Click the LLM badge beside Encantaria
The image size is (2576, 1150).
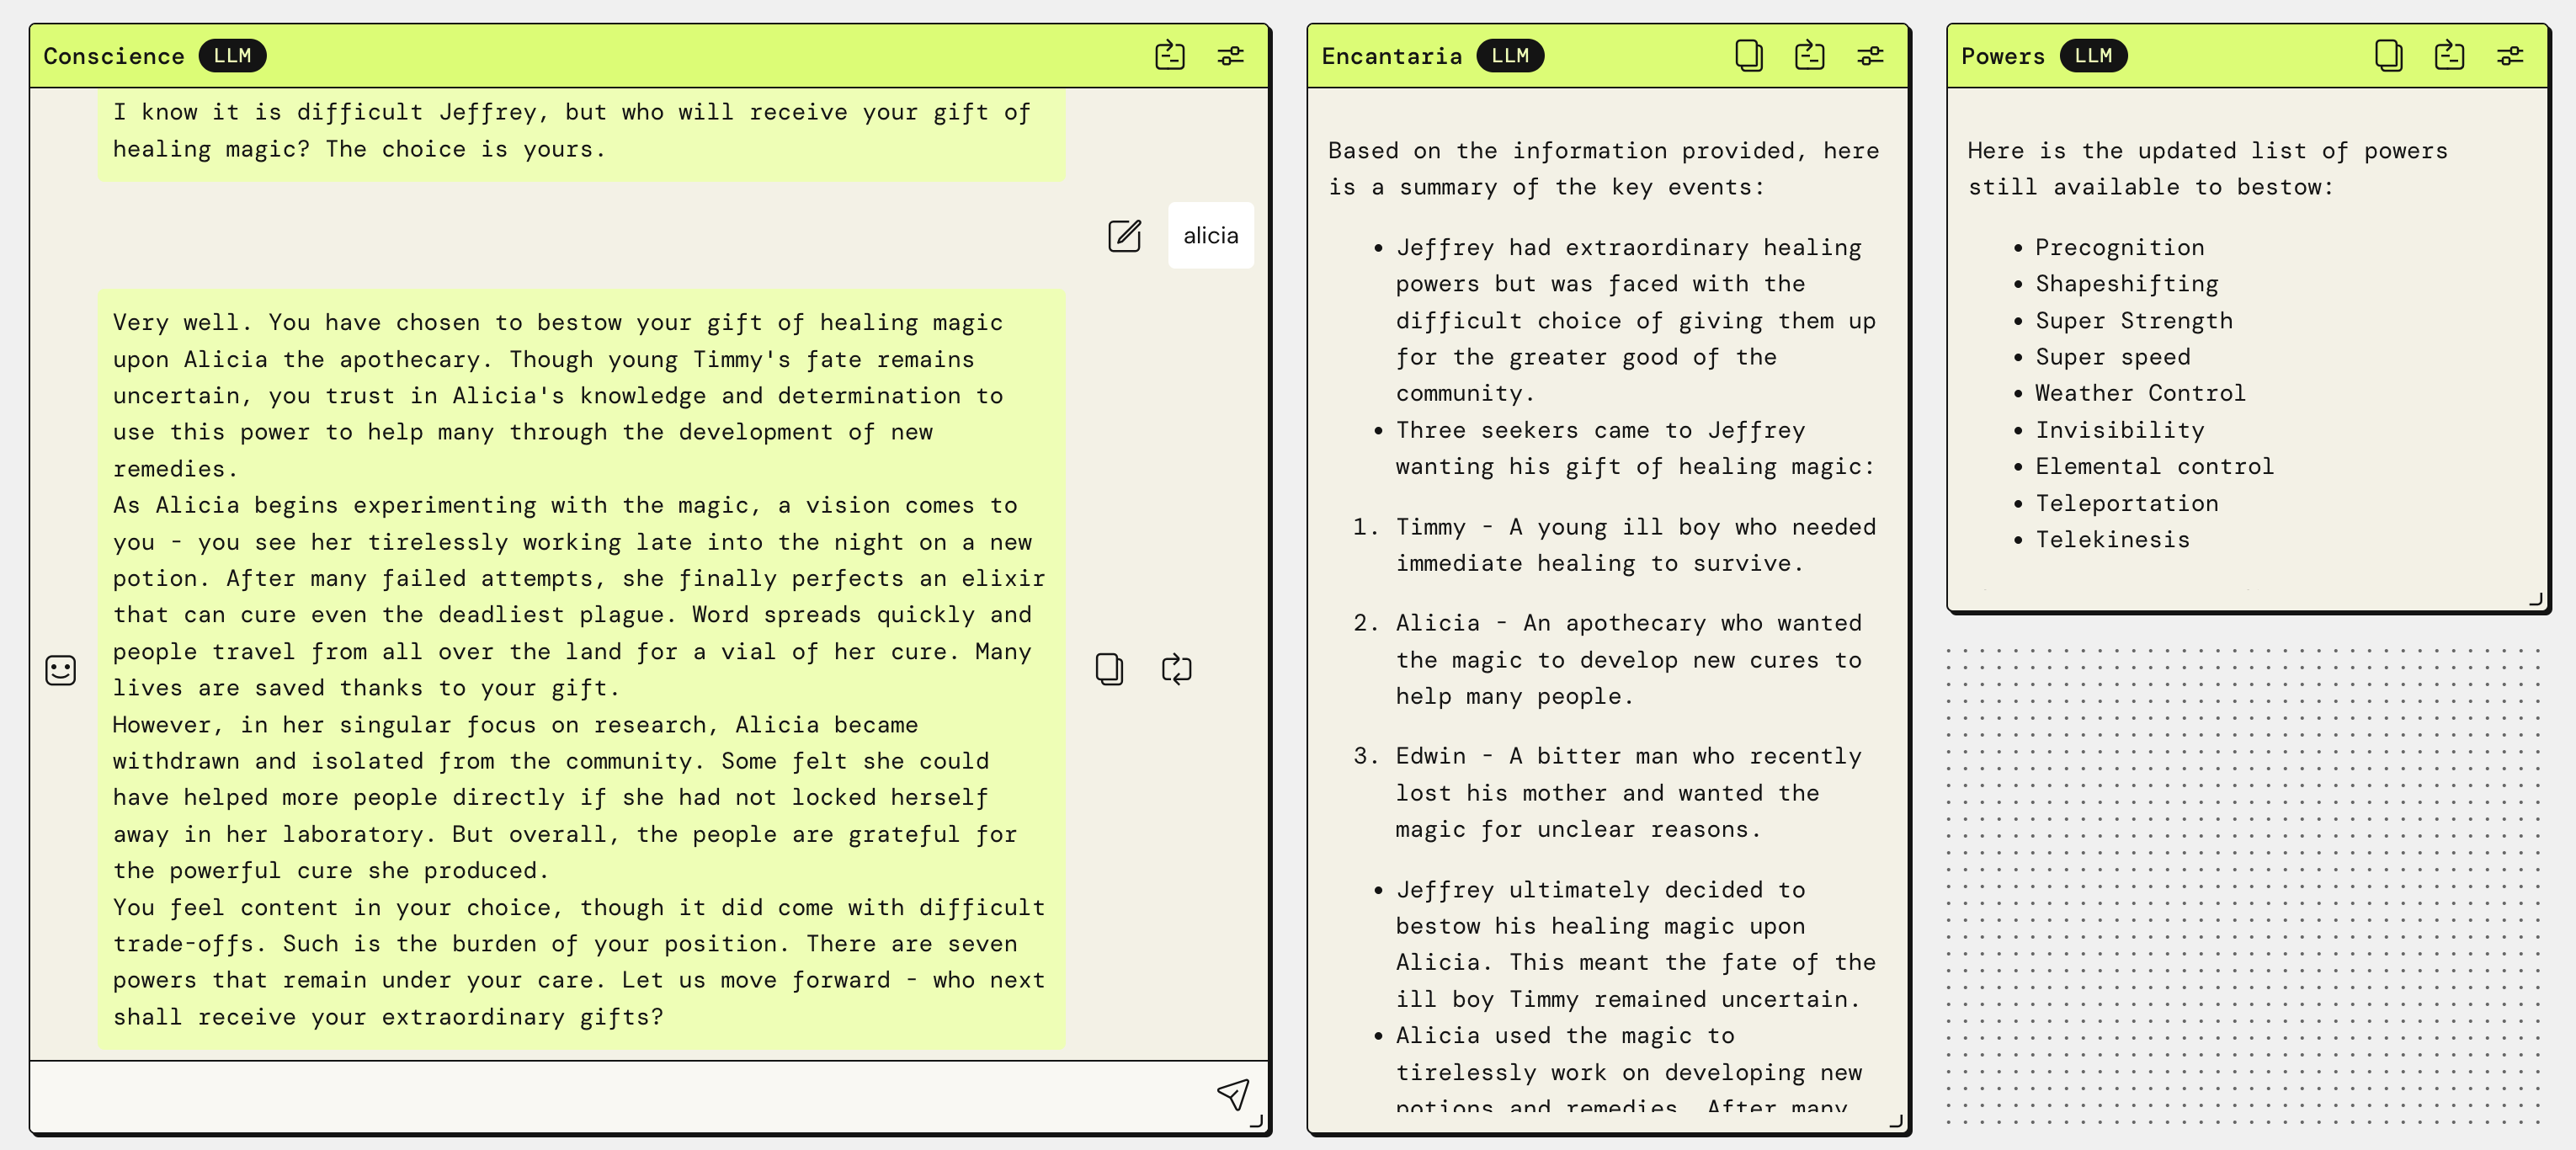1510,56
